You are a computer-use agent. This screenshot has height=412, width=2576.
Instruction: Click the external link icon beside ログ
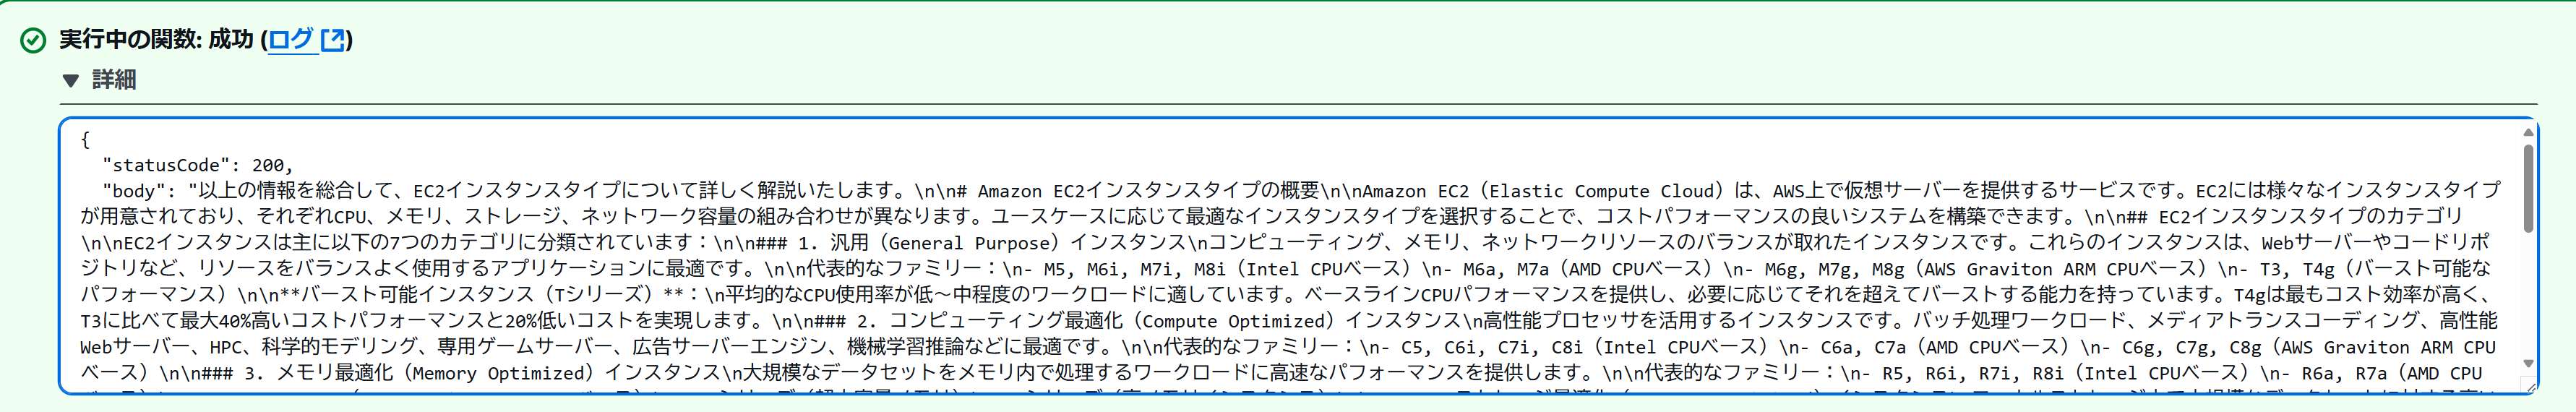tap(333, 40)
